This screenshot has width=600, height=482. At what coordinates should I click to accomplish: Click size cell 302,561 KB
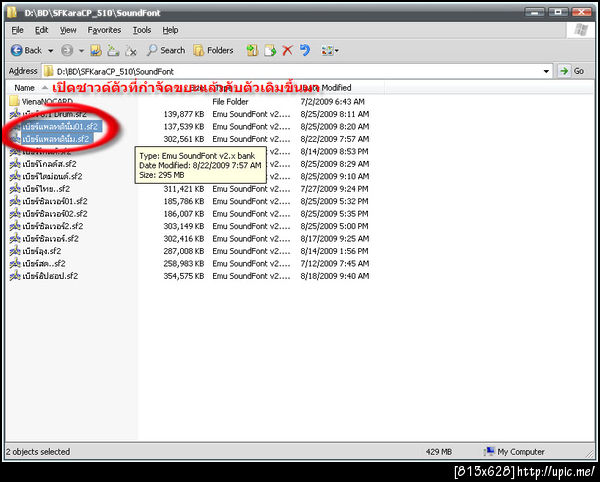tap(184, 139)
